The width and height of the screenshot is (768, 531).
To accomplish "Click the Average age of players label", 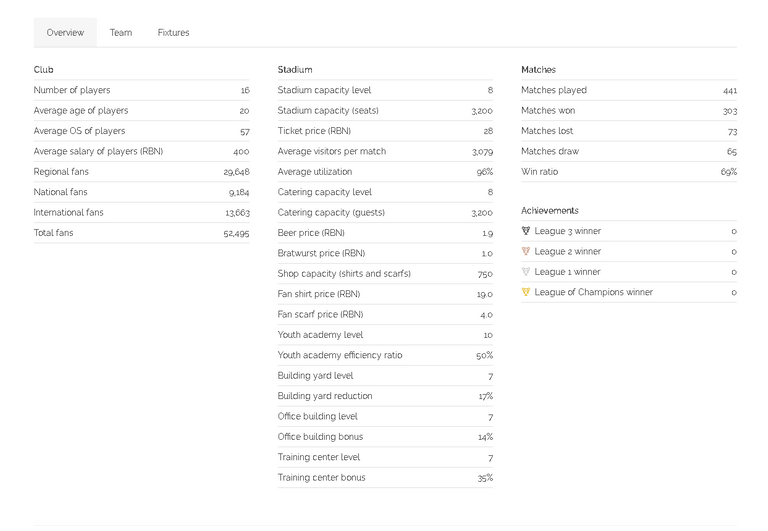I will (x=81, y=111).
